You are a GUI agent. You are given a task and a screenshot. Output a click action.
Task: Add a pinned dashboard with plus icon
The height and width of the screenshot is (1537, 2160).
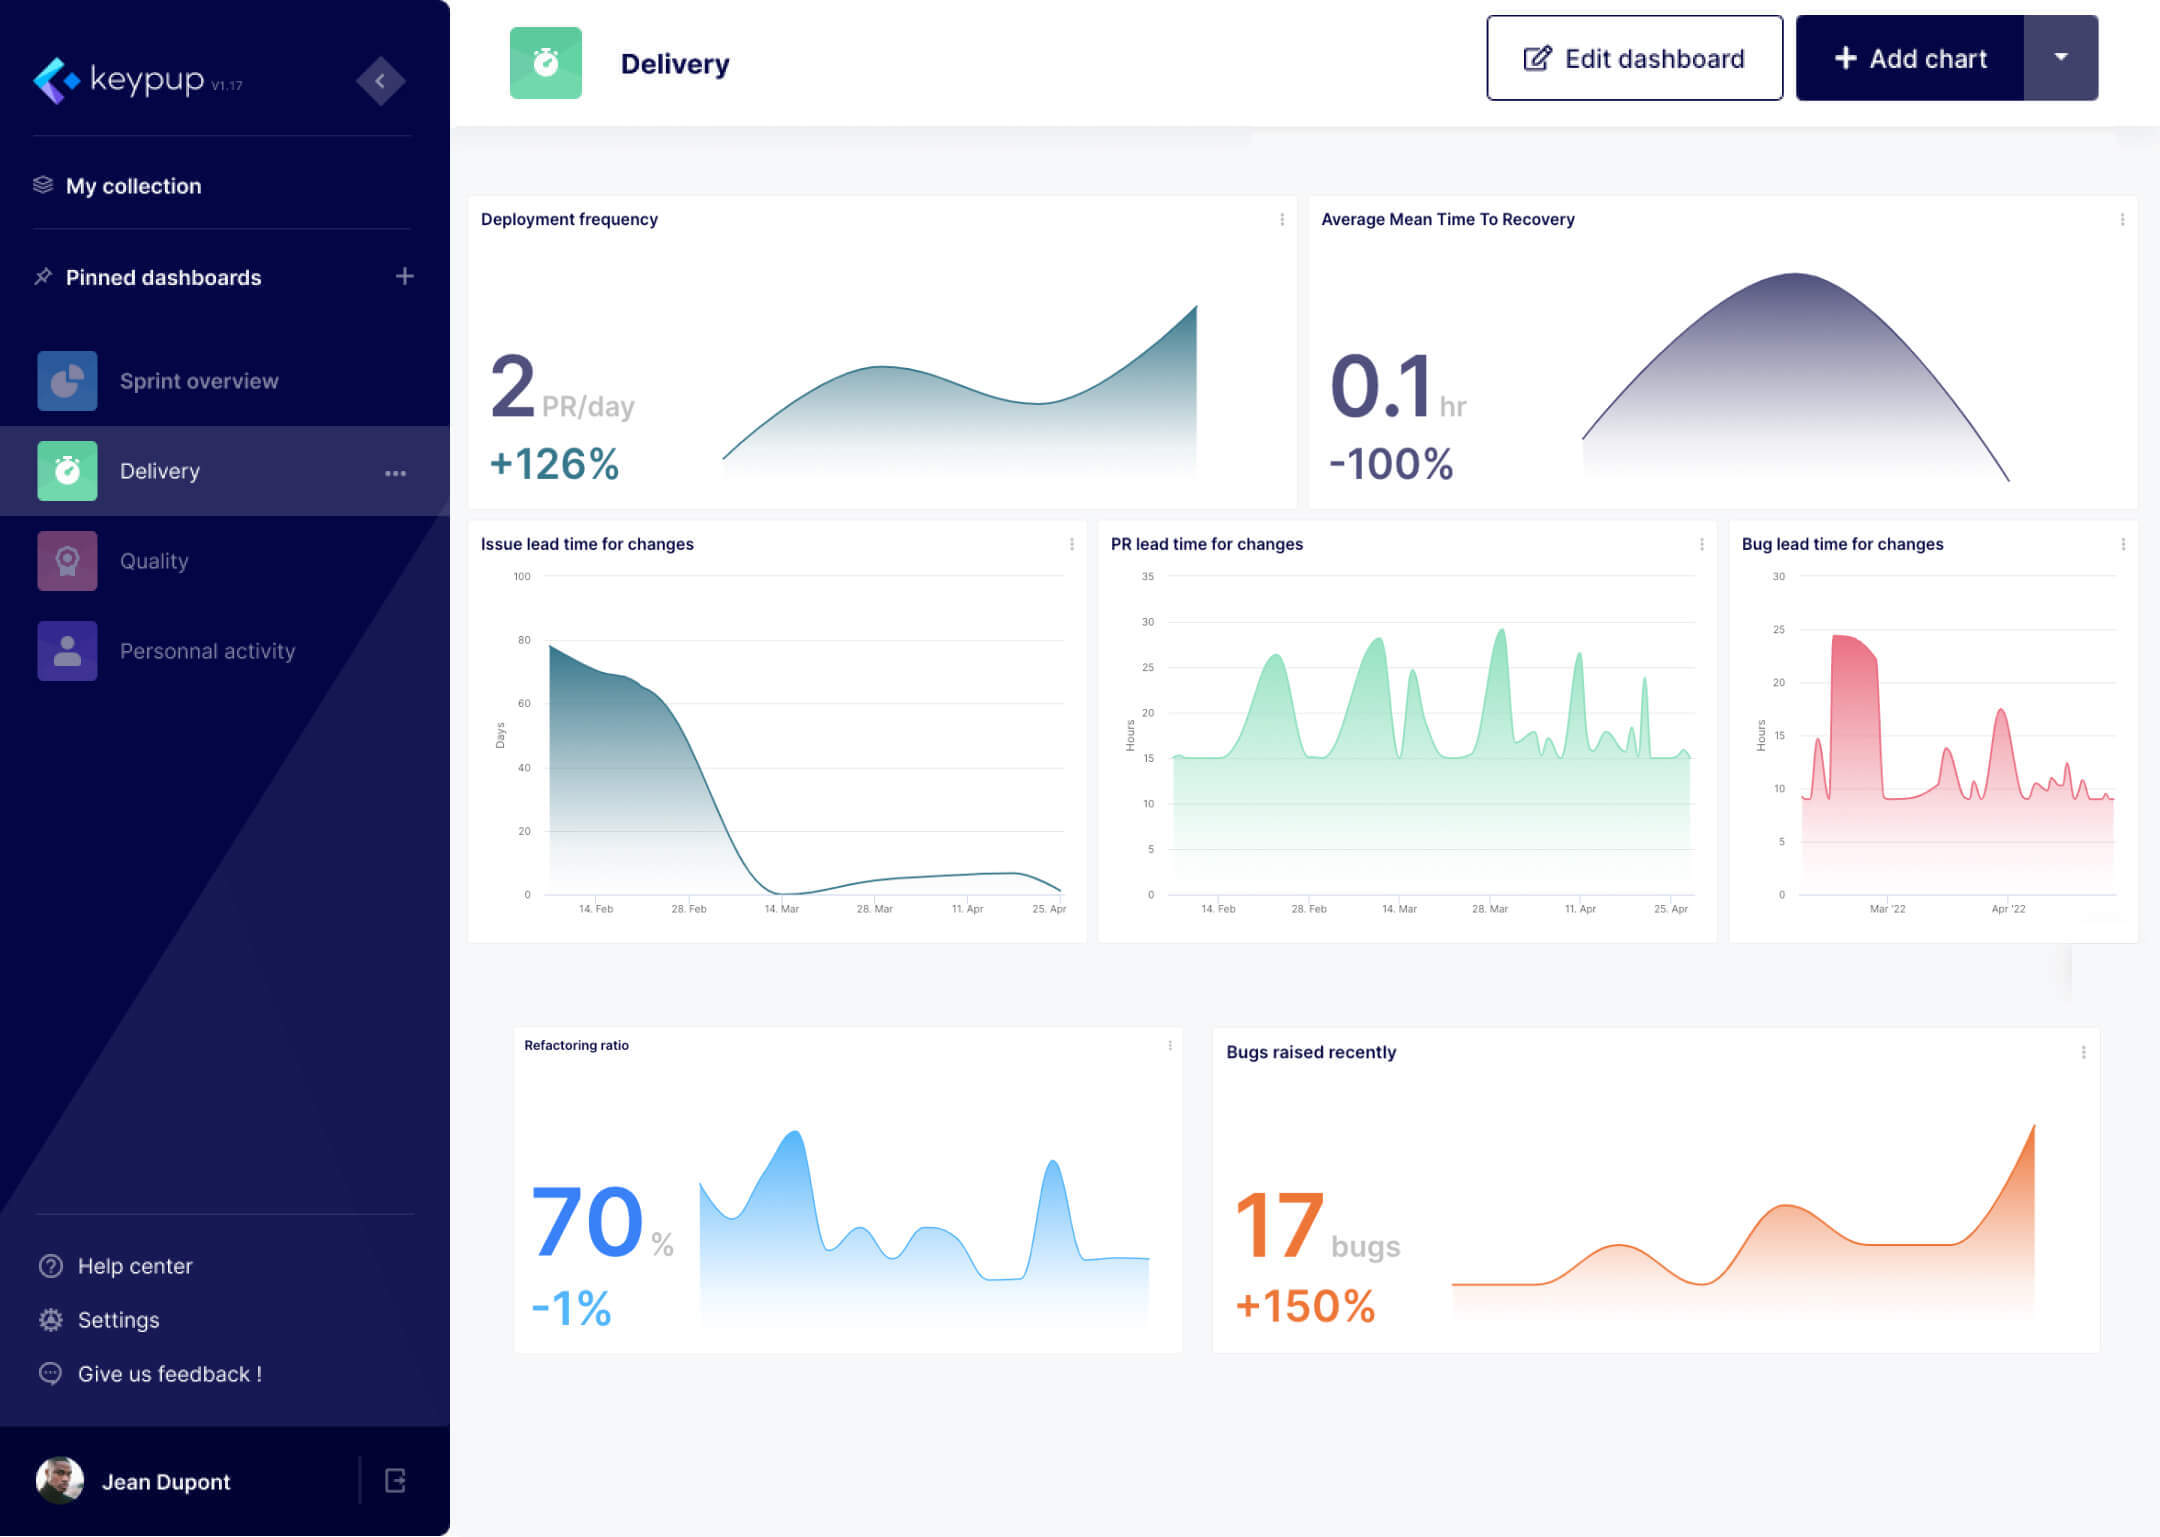pyautogui.click(x=404, y=276)
